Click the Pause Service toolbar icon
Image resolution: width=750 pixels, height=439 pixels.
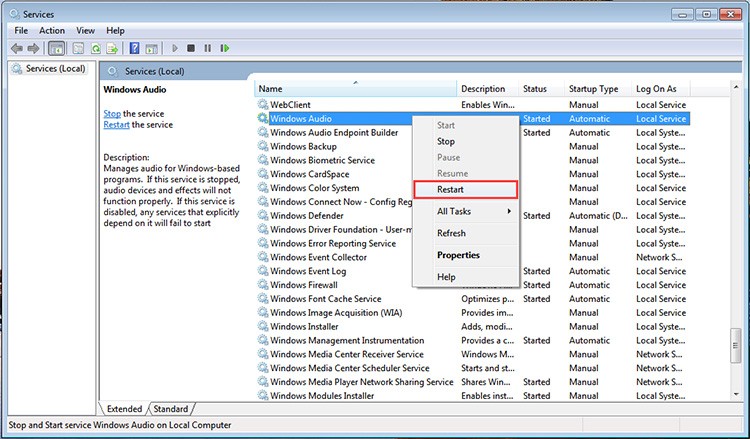click(208, 48)
